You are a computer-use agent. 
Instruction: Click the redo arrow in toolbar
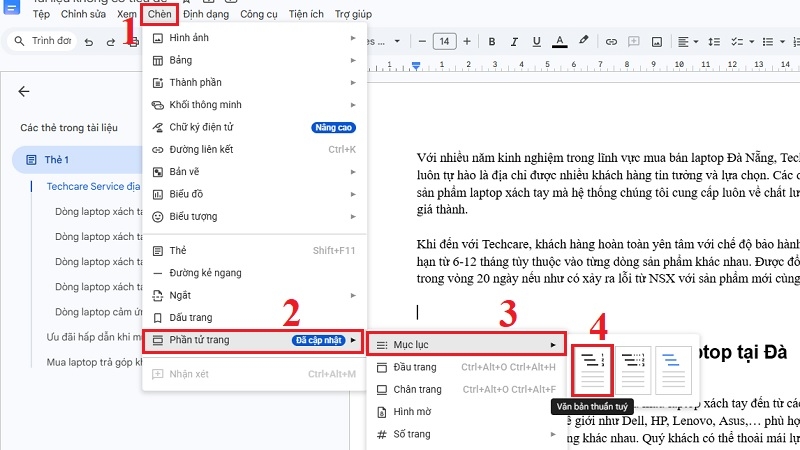[x=111, y=42]
